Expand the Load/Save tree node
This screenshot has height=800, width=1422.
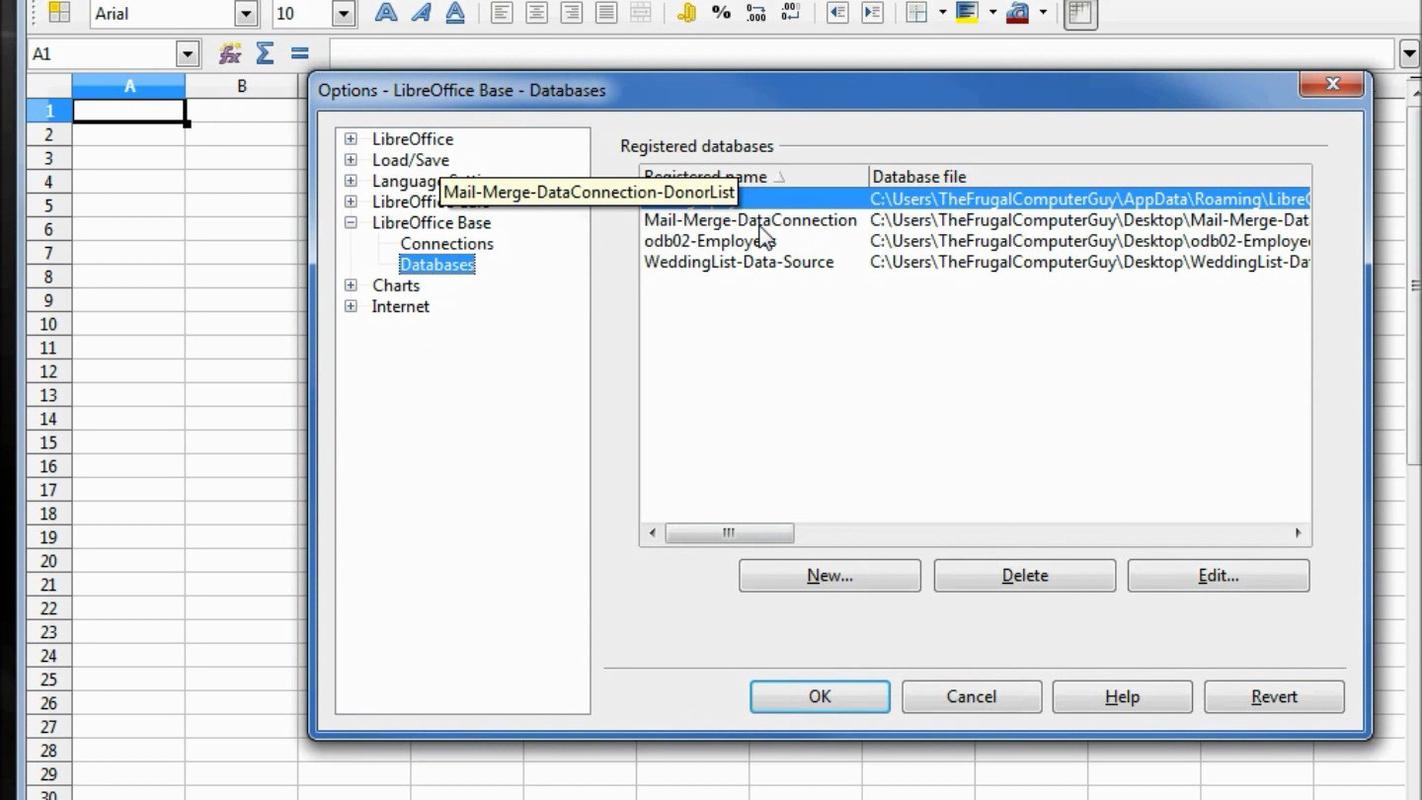click(351, 160)
